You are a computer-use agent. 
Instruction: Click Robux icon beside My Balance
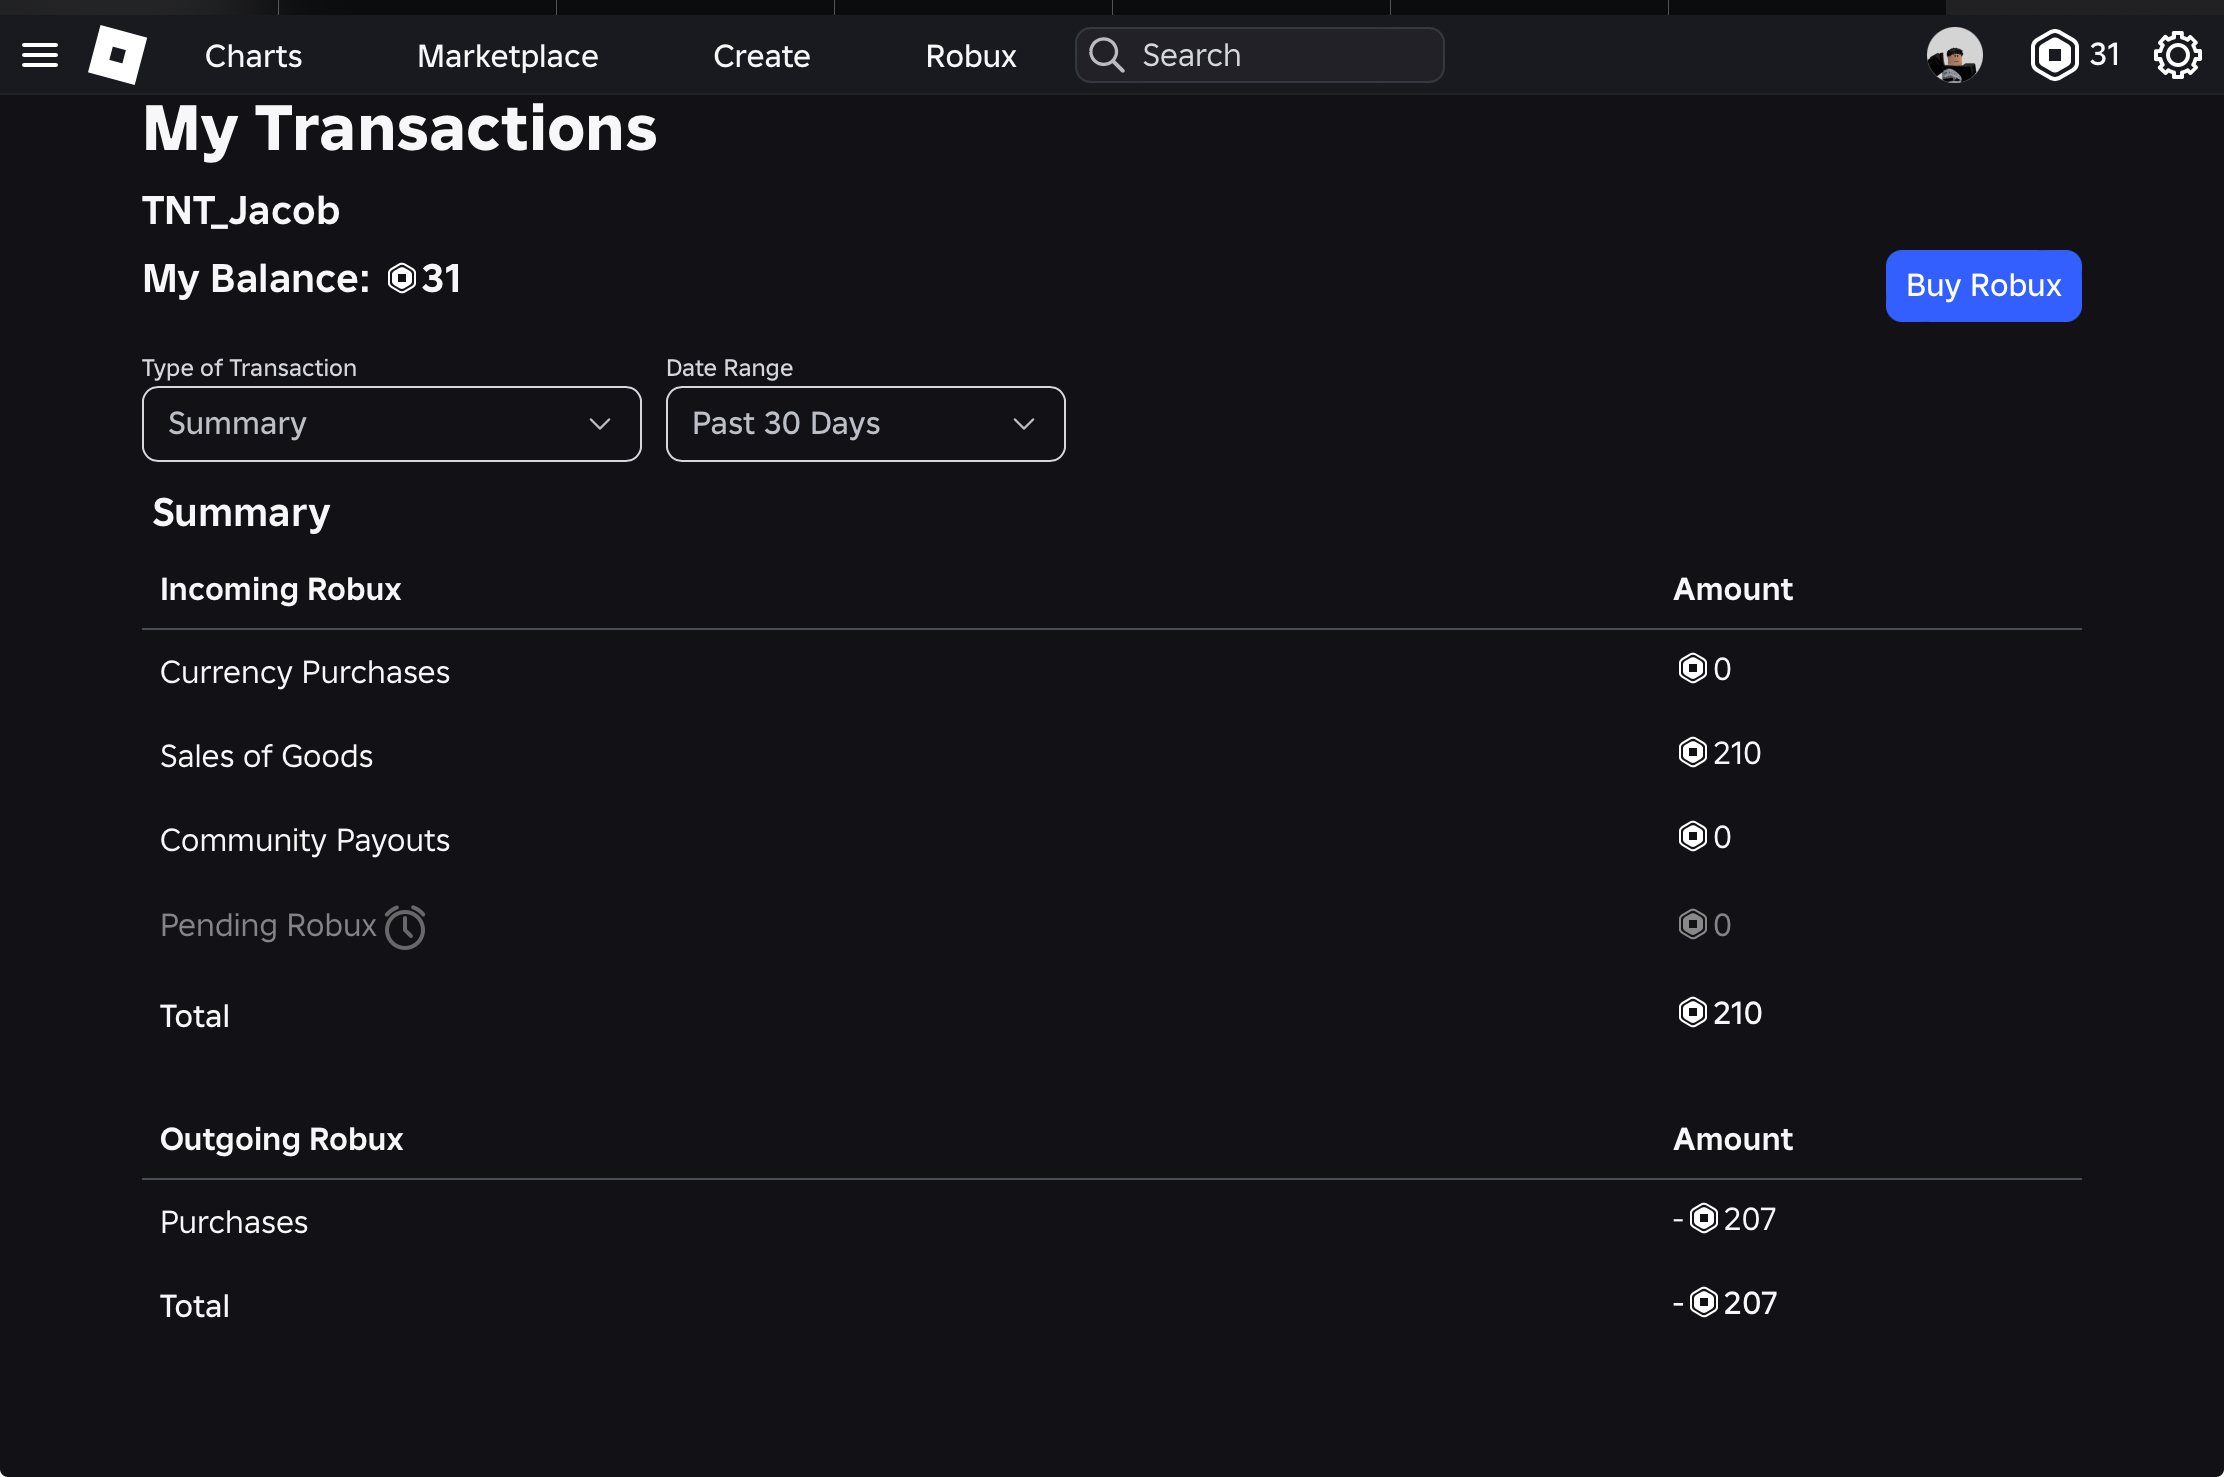402,278
